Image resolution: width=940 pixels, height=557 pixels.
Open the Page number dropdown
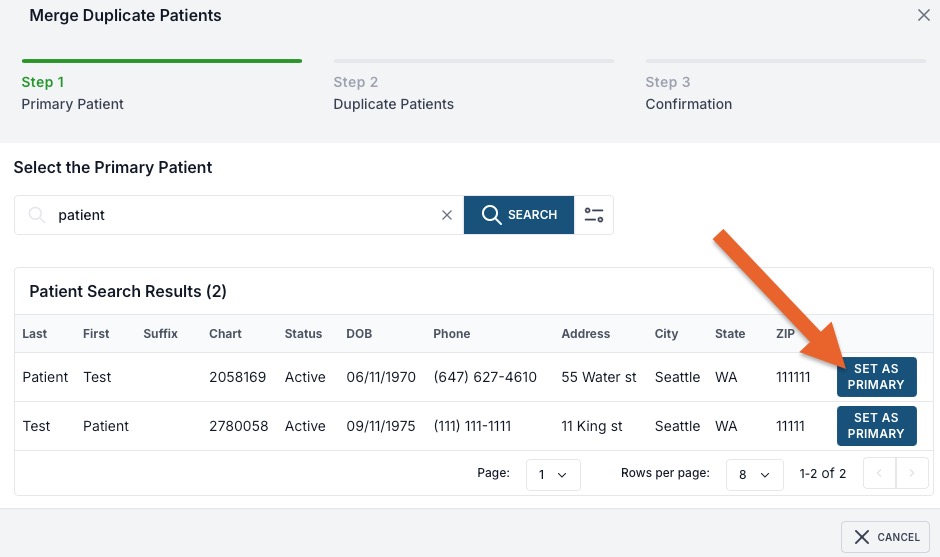553,474
